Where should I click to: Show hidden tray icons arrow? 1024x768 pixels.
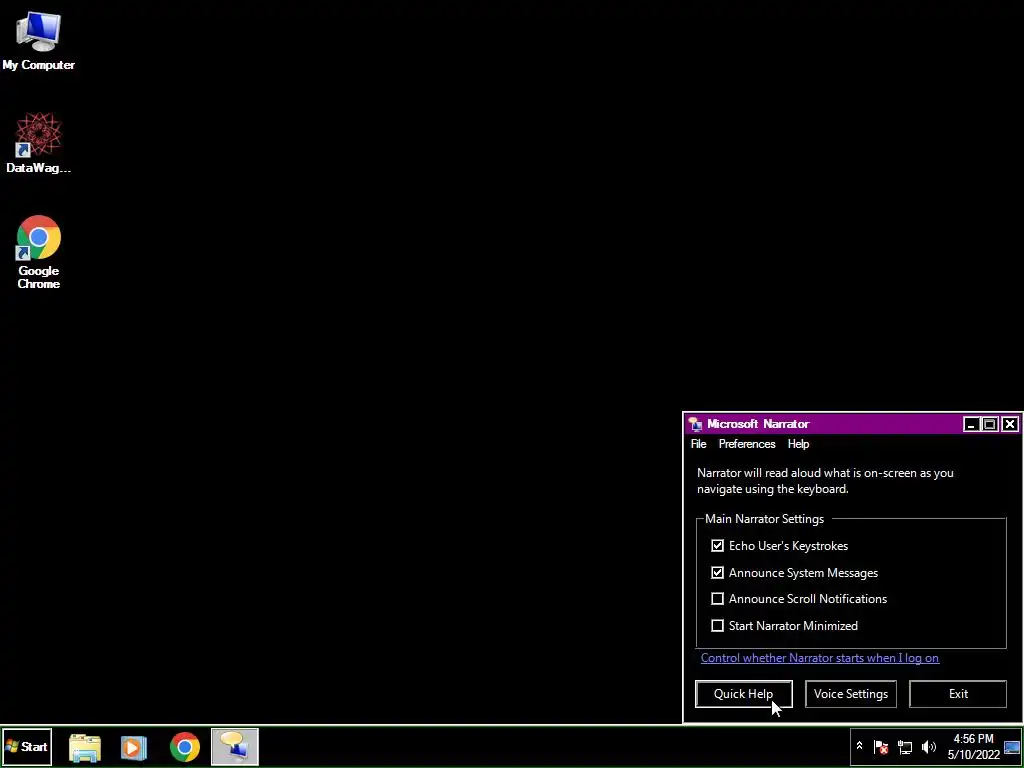click(x=859, y=746)
